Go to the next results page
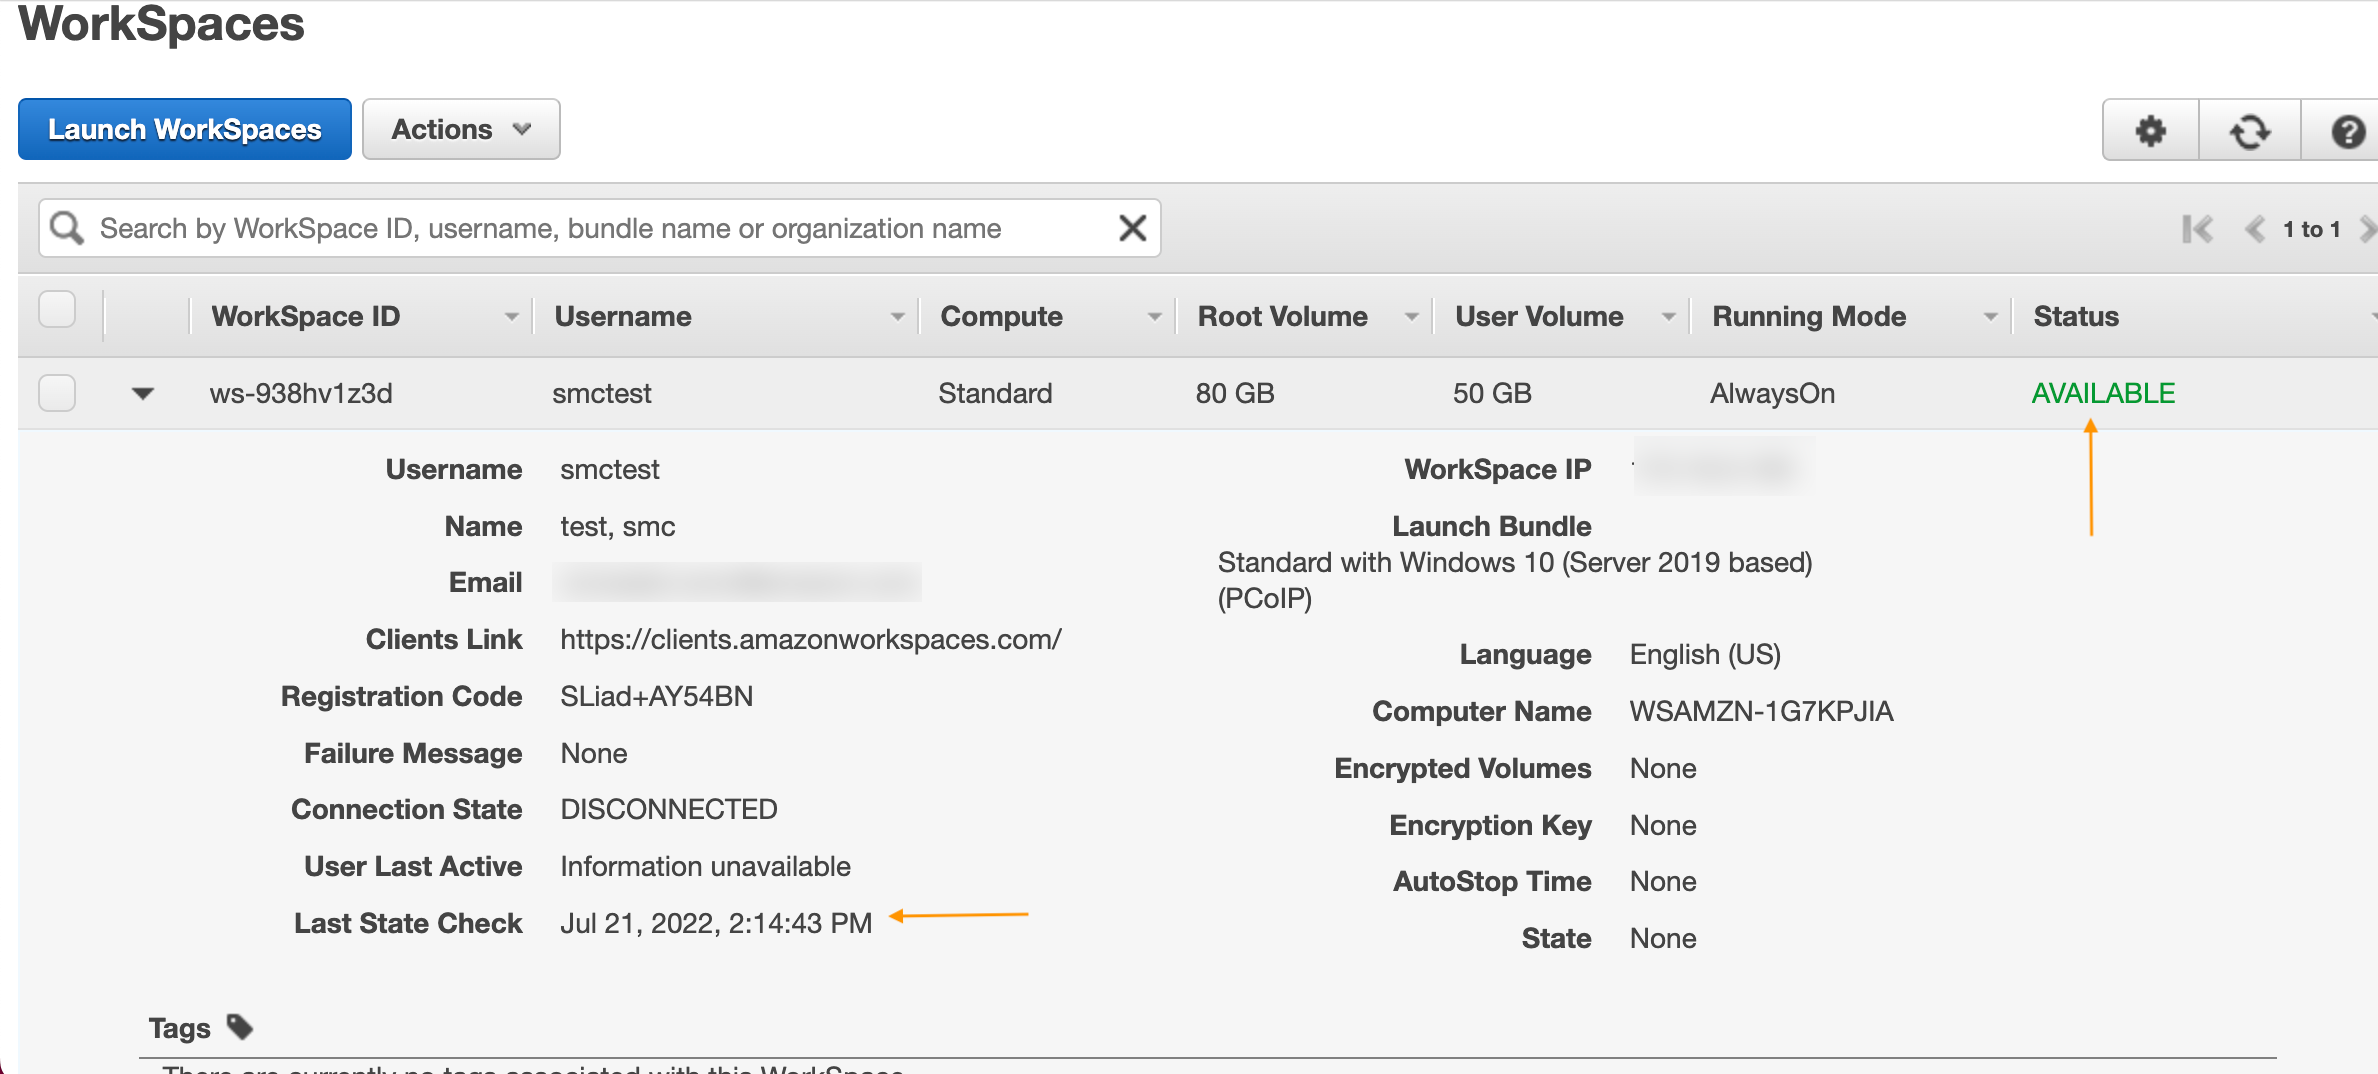 click(x=2369, y=229)
